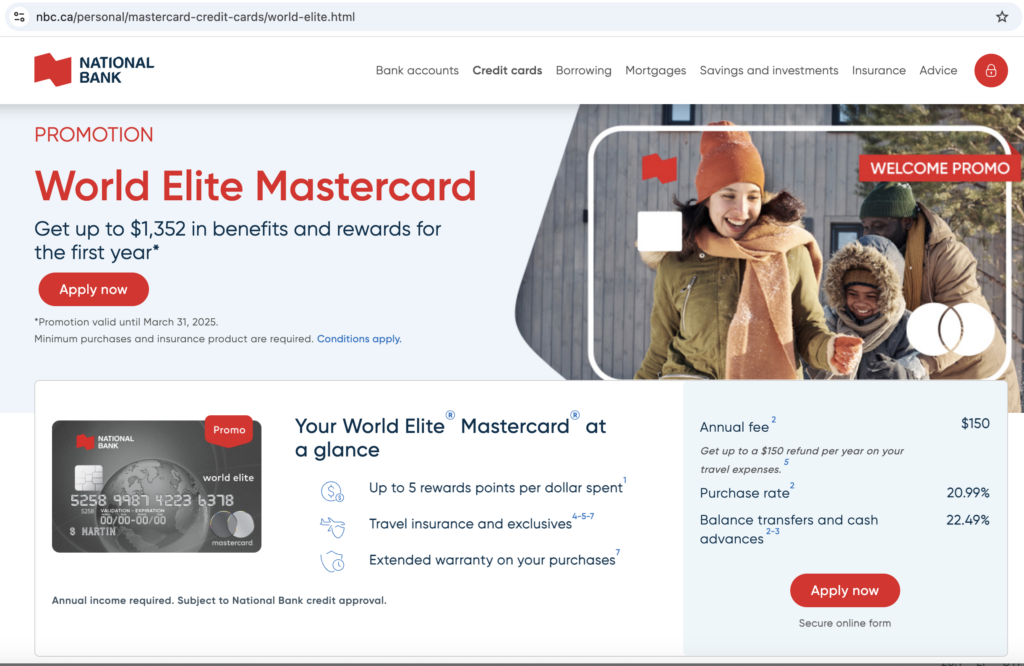The image size is (1024, 666).
Task: Click footnote 2 beside Annual fee
Action: pos(773,420)
